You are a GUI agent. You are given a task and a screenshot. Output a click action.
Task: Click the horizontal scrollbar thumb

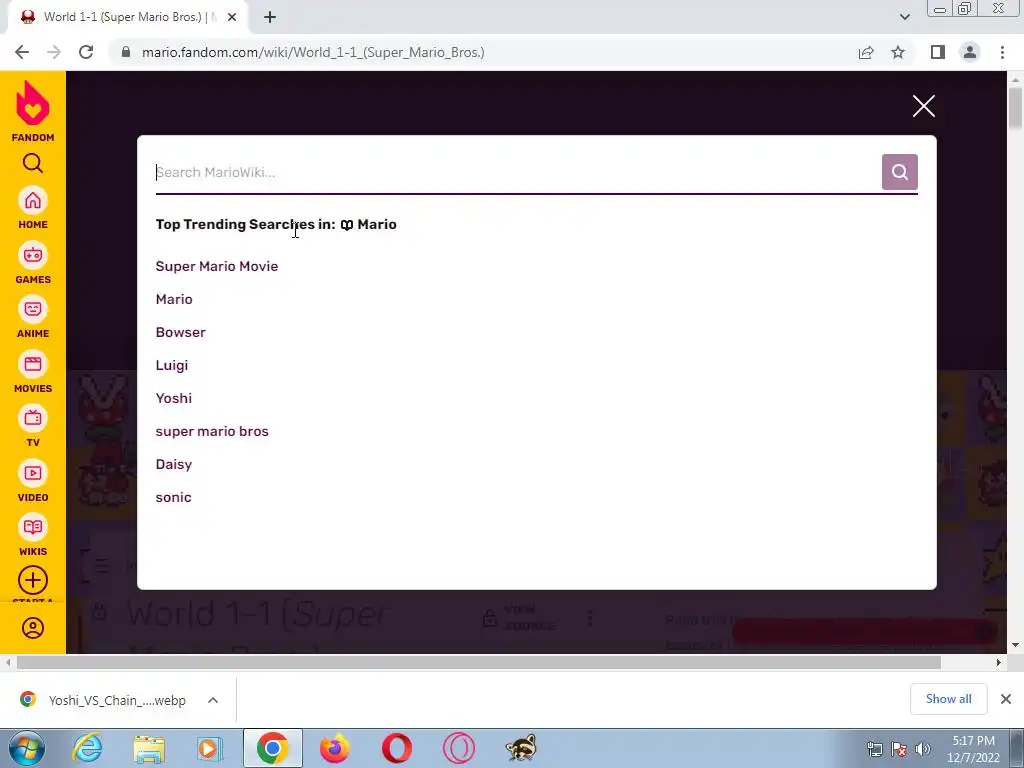pos(479,662)
